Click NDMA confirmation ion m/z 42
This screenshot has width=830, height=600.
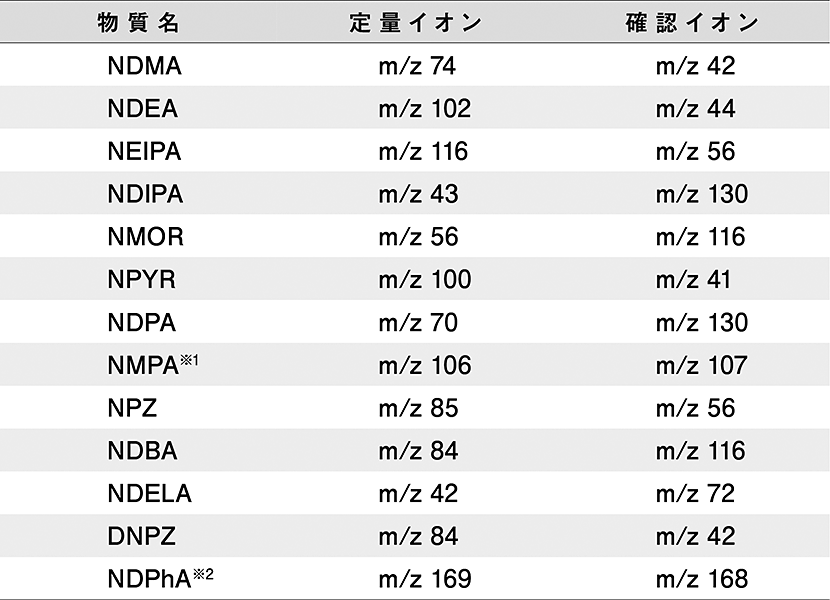[x=695, y=66]
